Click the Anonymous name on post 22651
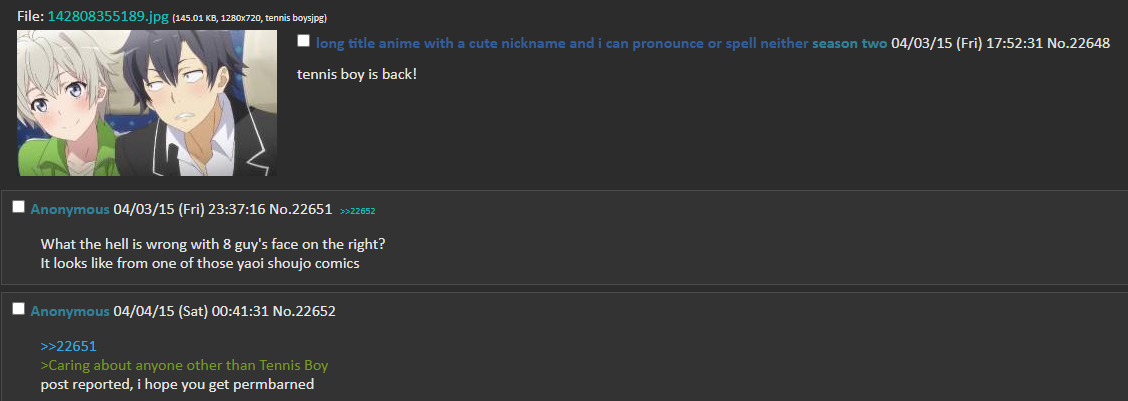This screenshot has width=1128, height=401. [69, 209]
